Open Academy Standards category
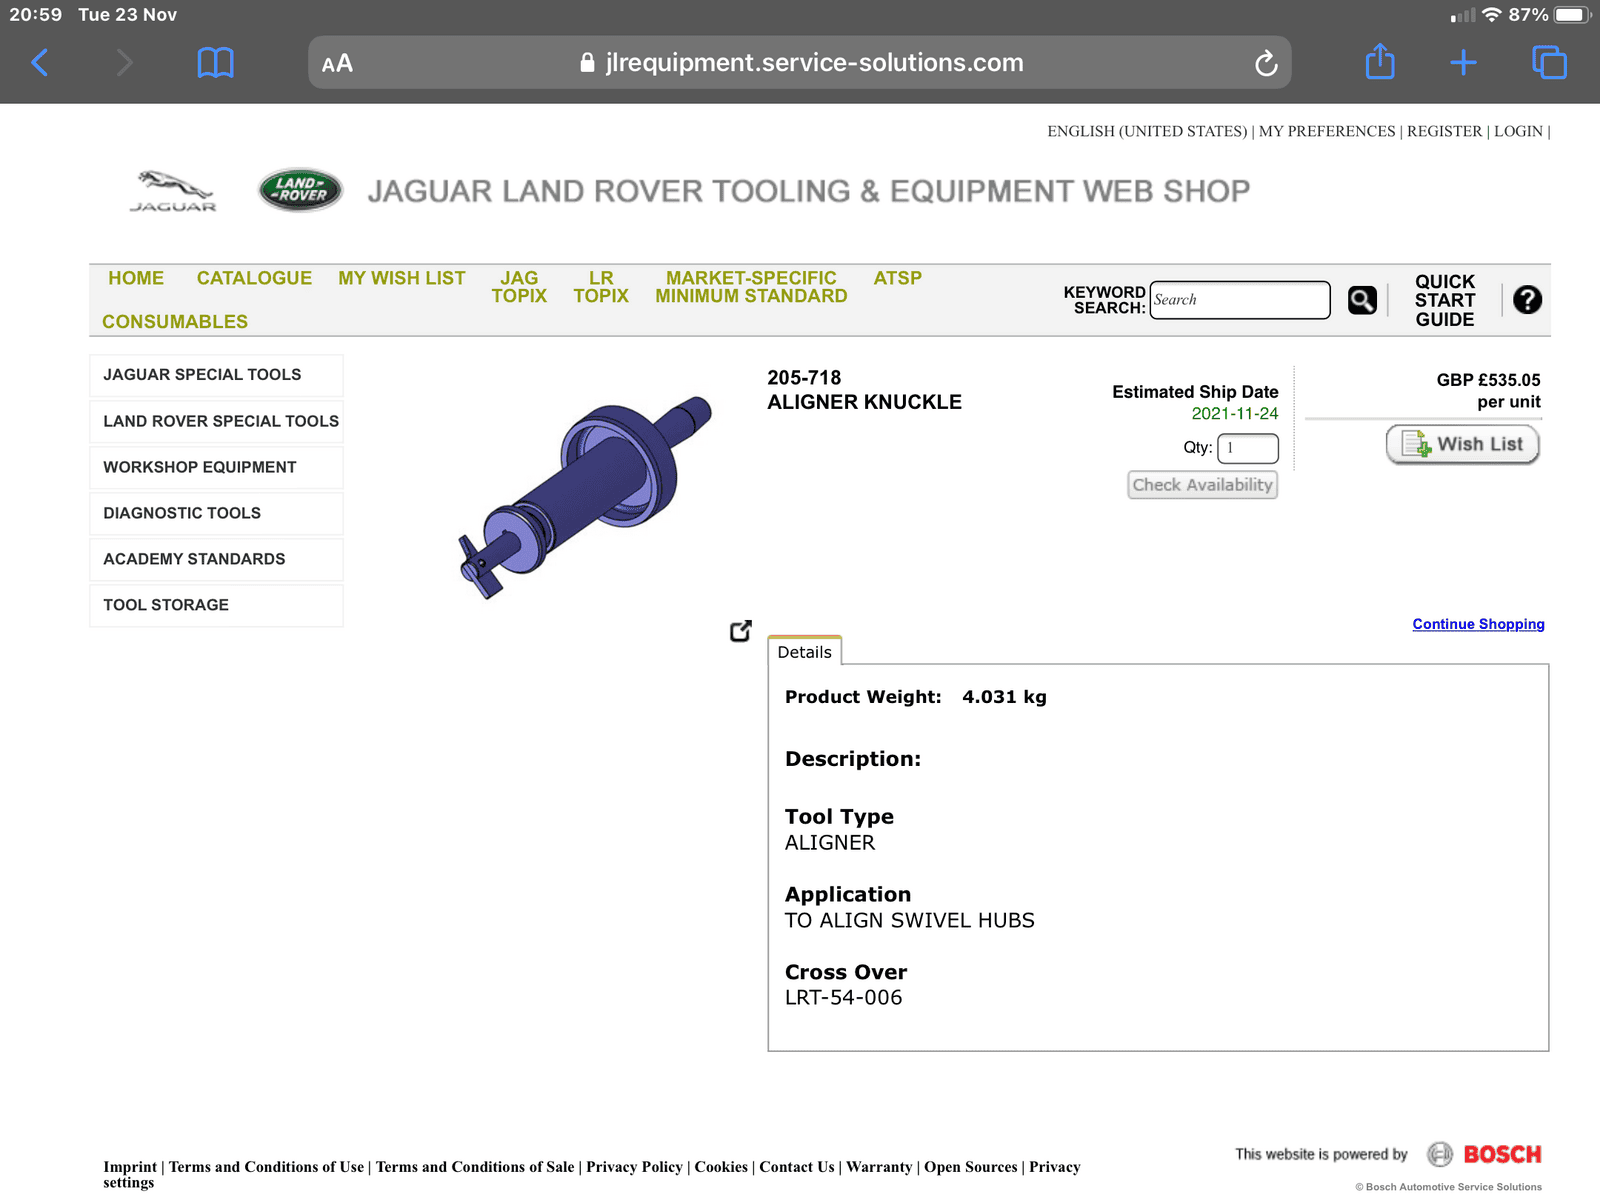1600x1200 pixels. pos(216,559)
